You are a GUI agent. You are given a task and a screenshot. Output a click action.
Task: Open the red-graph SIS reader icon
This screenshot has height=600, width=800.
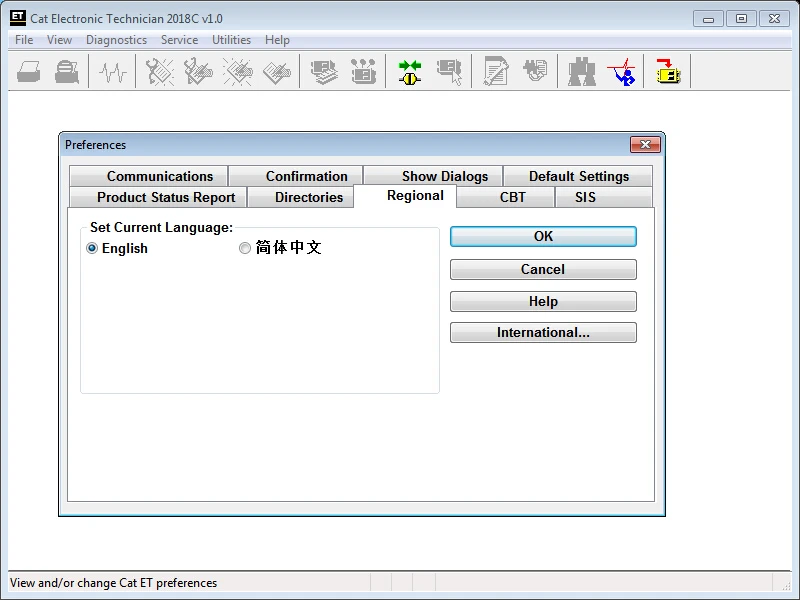(621, 71)
